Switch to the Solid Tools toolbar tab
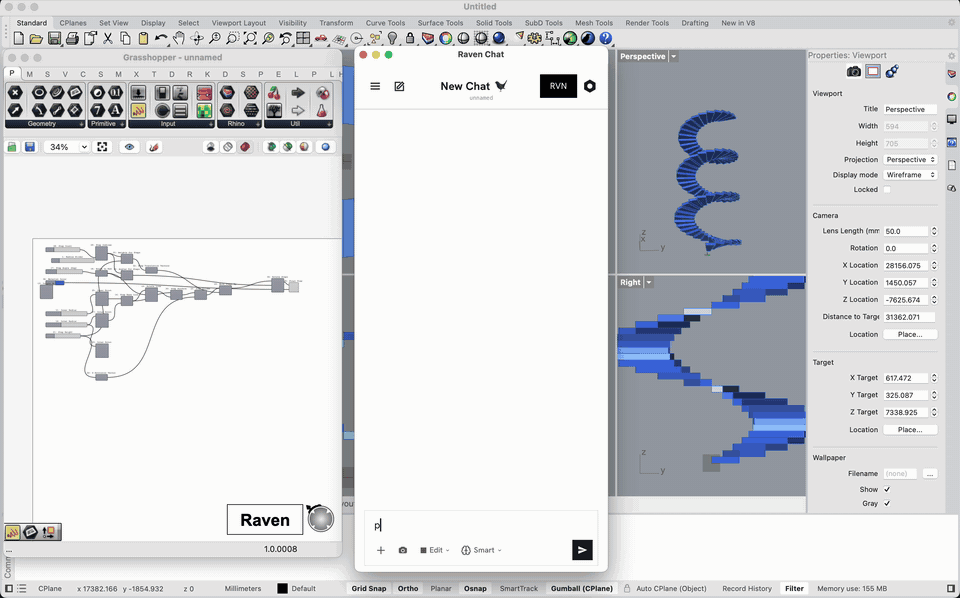This screenshot has width=960, height=598. 493,23
